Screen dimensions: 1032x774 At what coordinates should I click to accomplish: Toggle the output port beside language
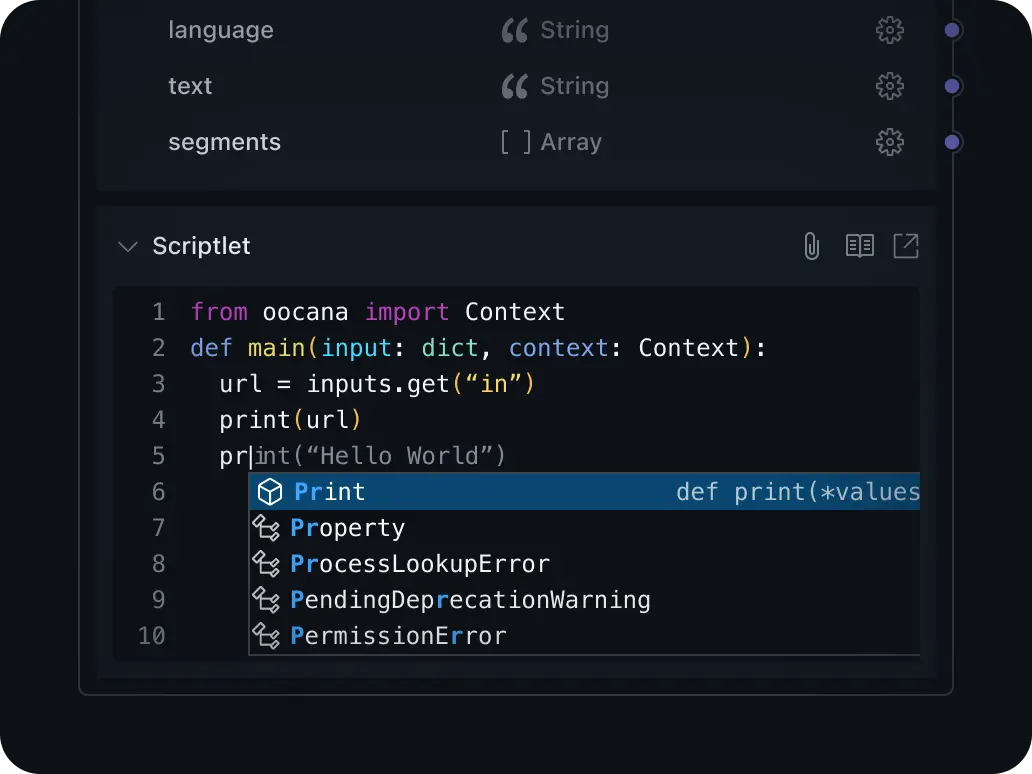(x=951, y=30)
